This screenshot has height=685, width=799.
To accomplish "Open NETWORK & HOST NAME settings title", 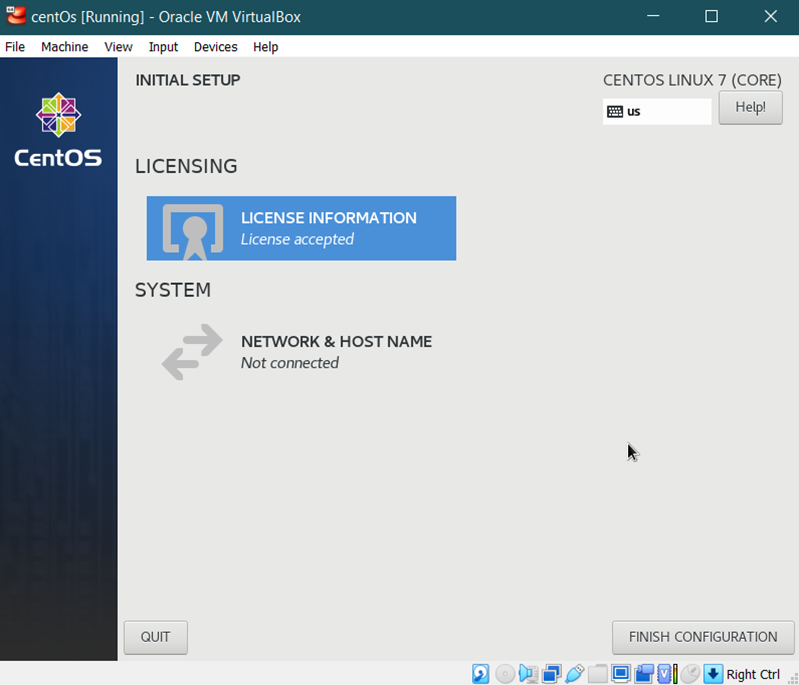I will pos(336,341).
